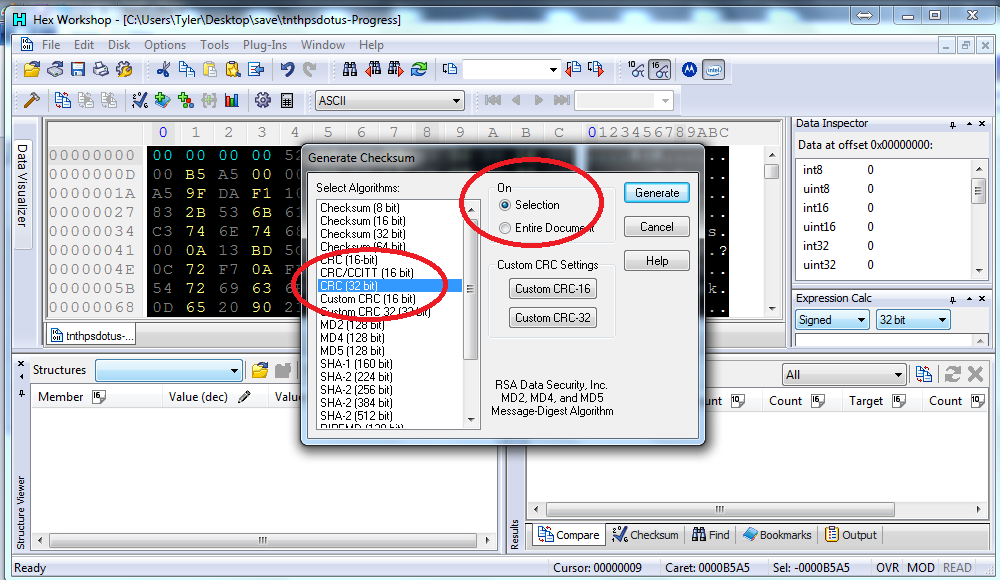The height and width of the screenshot is (580, 1000).
Task: Select 'MD5 (128 bit)' in algorithms list
Action: click(x=352, y=351)
